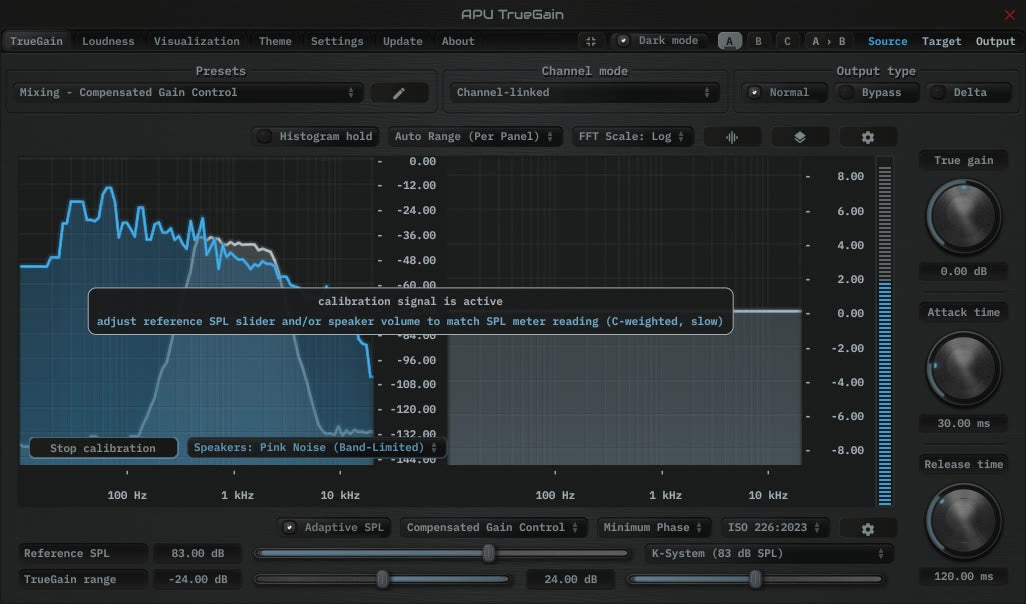Open Compensated Gain Control mode dropdown
Viewport: 1026px width, 604px height.
pyautogui.click(x=493, y=527)
